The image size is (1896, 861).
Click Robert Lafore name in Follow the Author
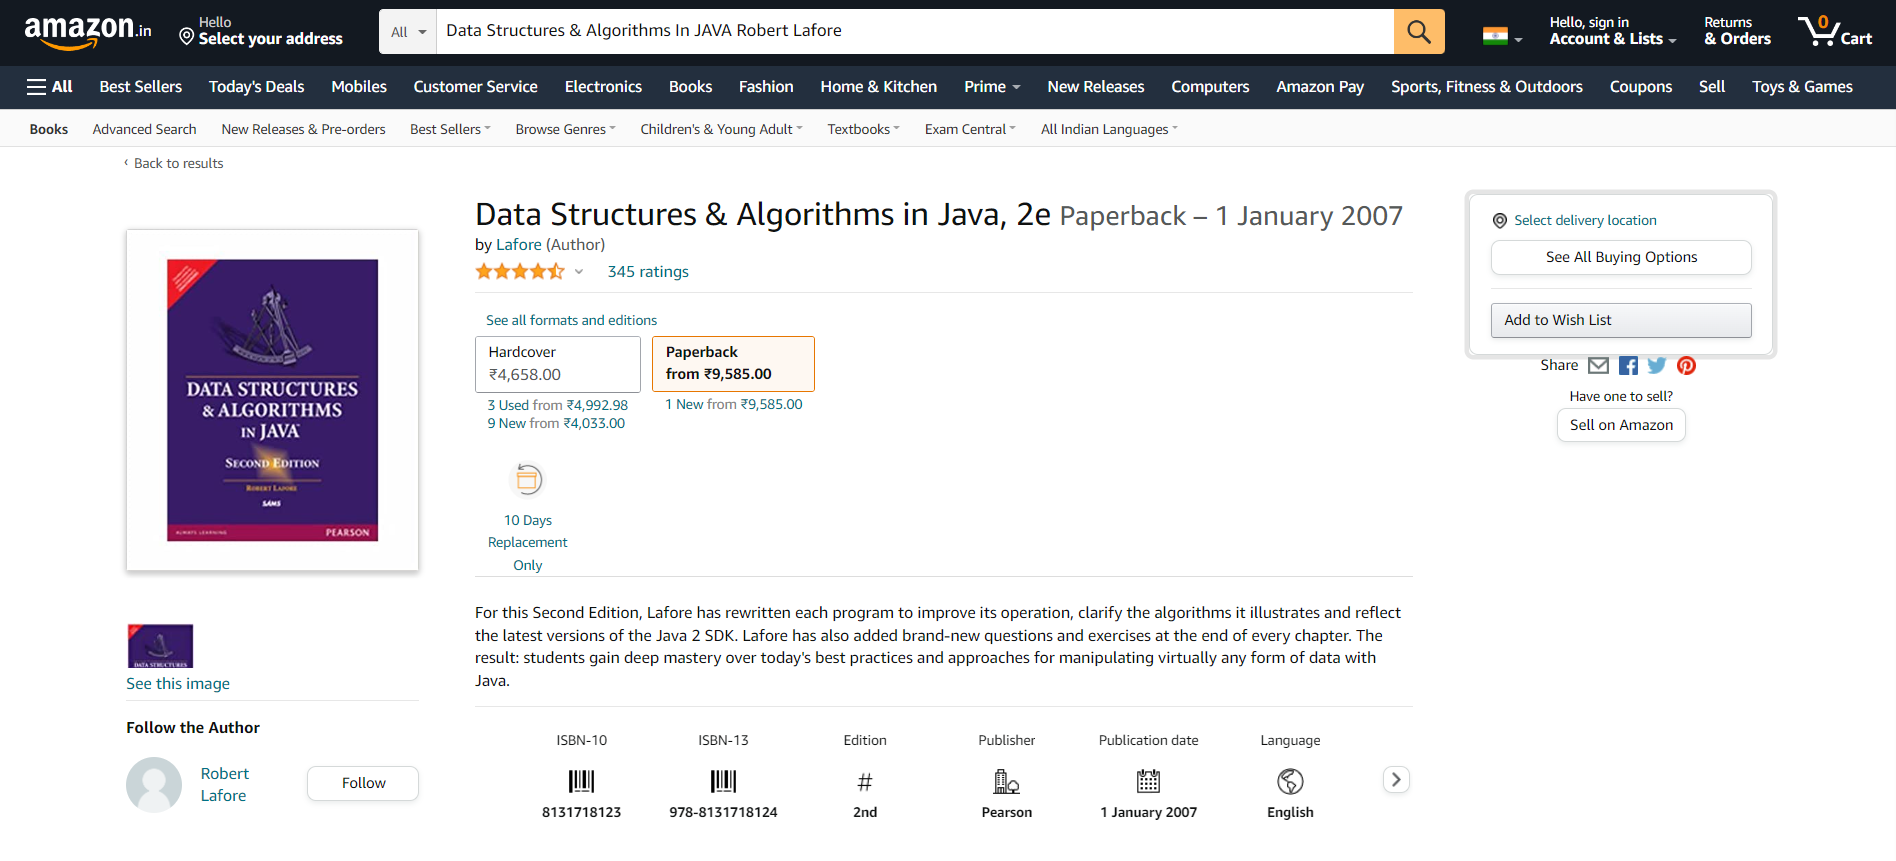point(224,785)
